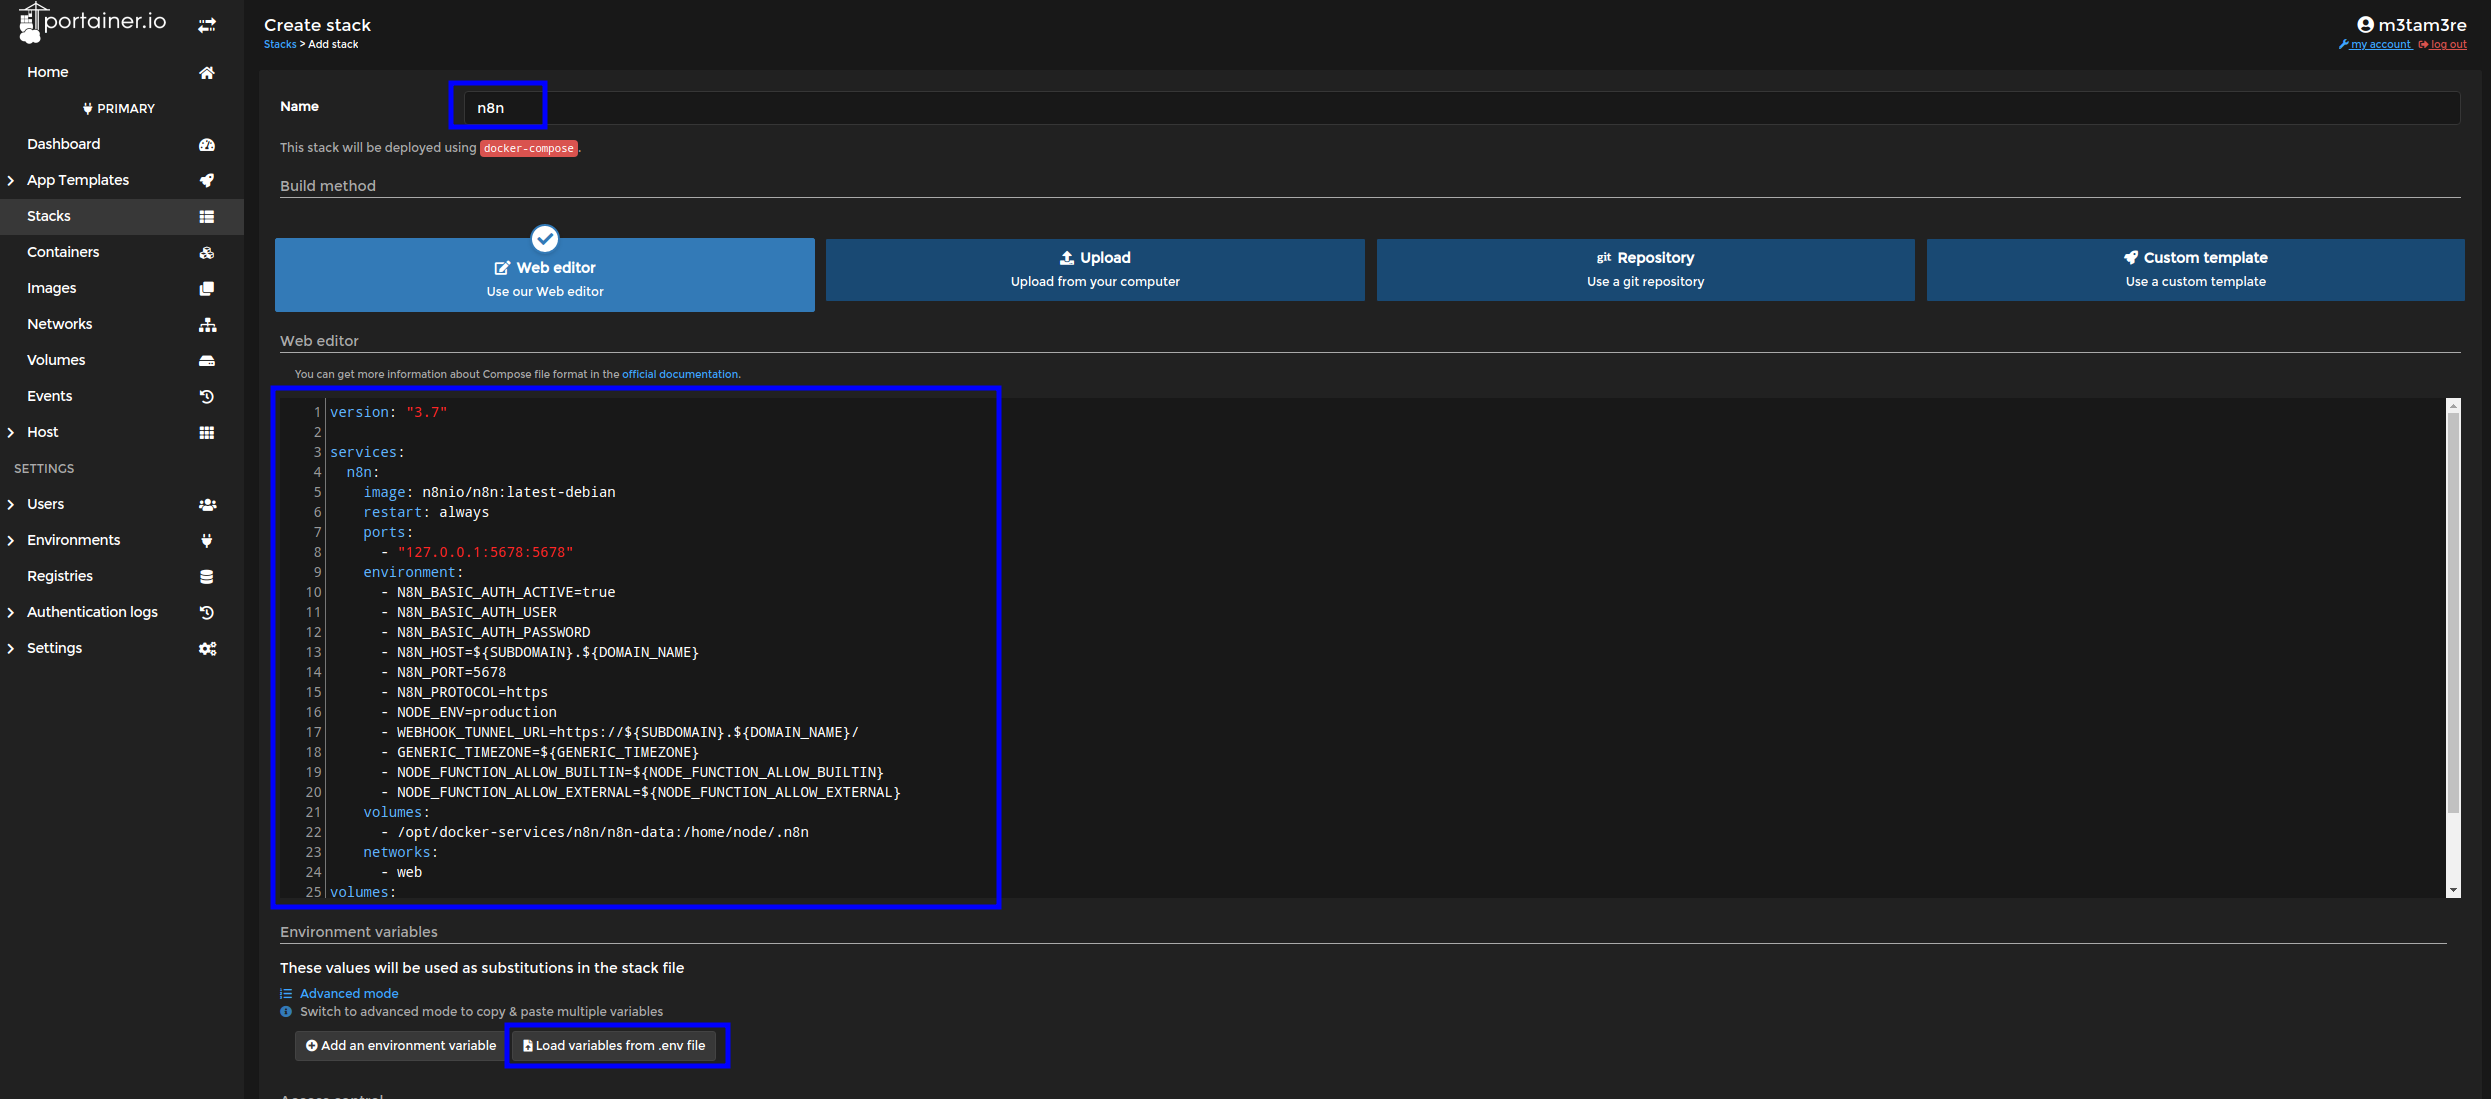2491x1099 pixels.
Task: Click the Dashboard gauge icon
Action: coord(207,144)
